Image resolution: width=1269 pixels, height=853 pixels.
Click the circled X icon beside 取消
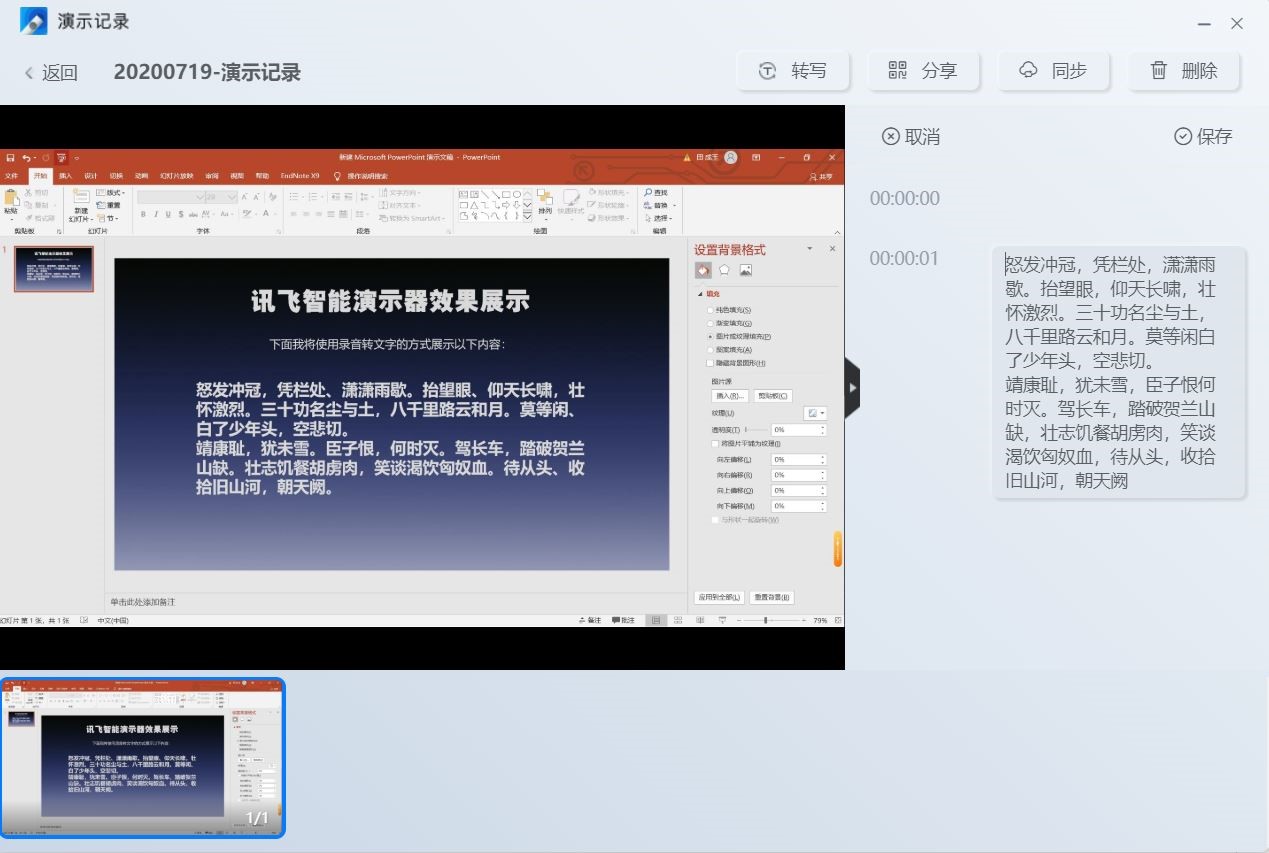890,136
